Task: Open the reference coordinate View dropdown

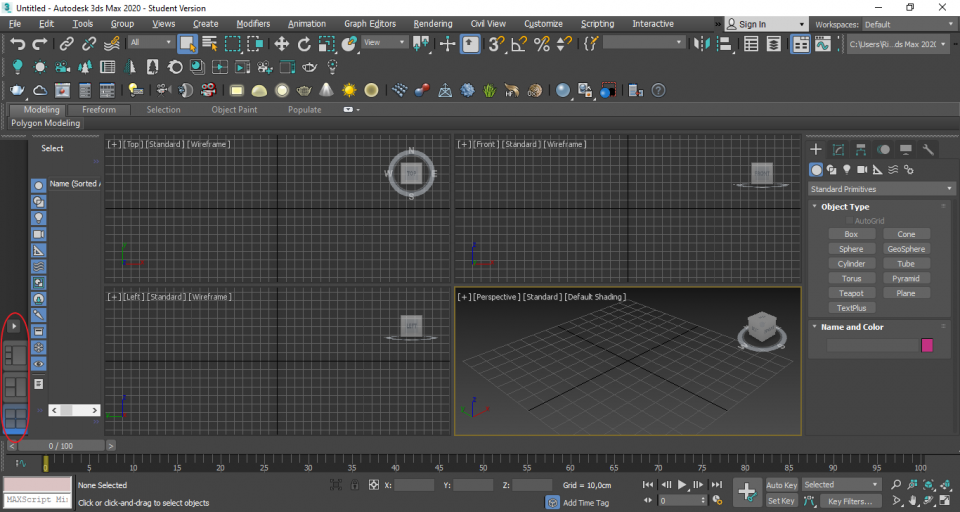Action: (x=384, y=42)
